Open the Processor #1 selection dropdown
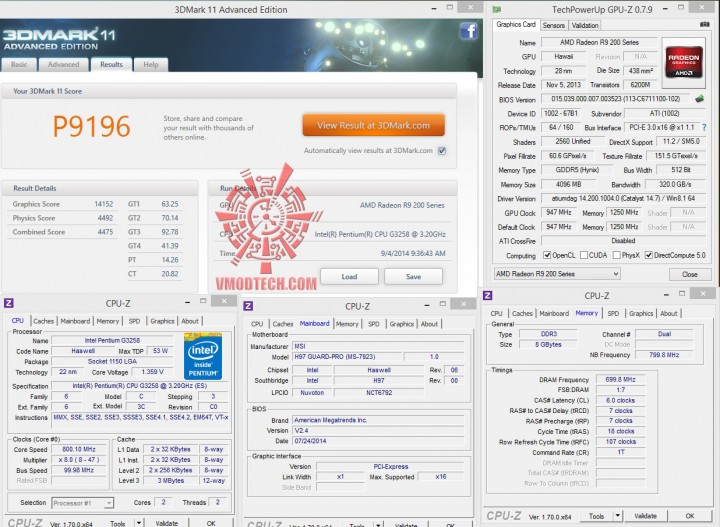This screenshot has width=720, height=527. pyautogui.click(x=83, y=503)
